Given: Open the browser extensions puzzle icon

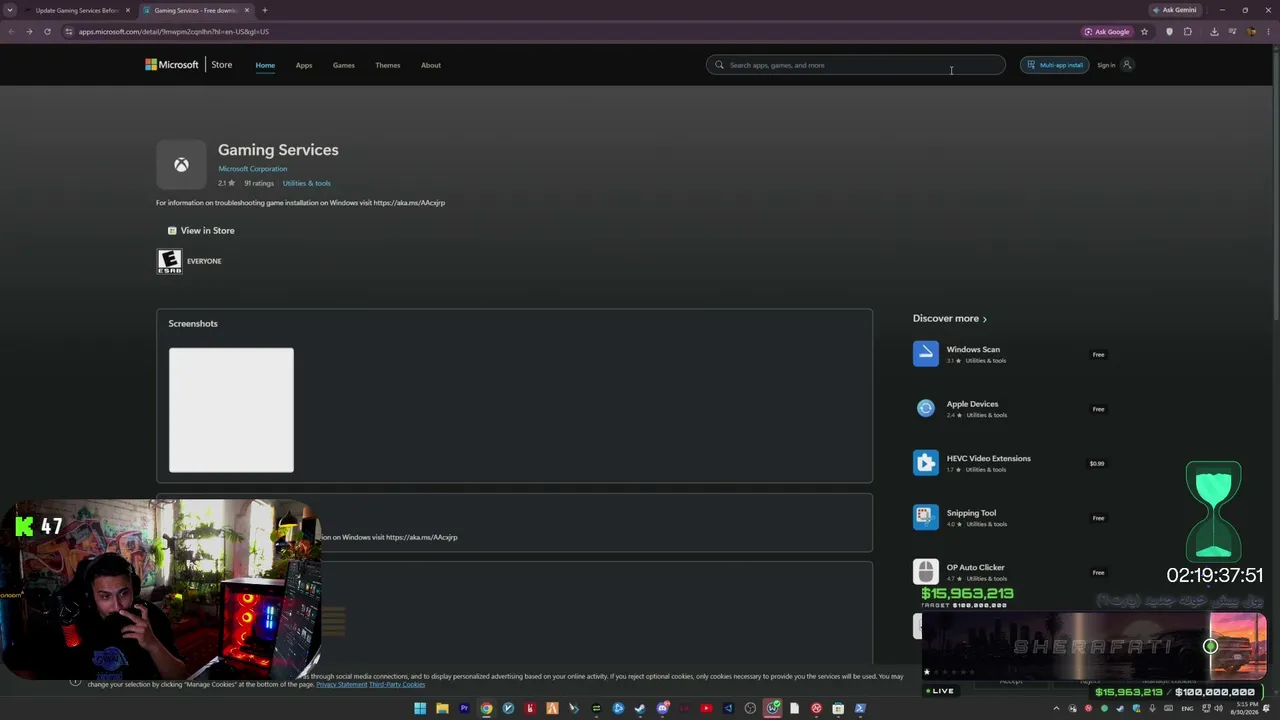Looking at the screenshot, I should (x=1188, y=32).
